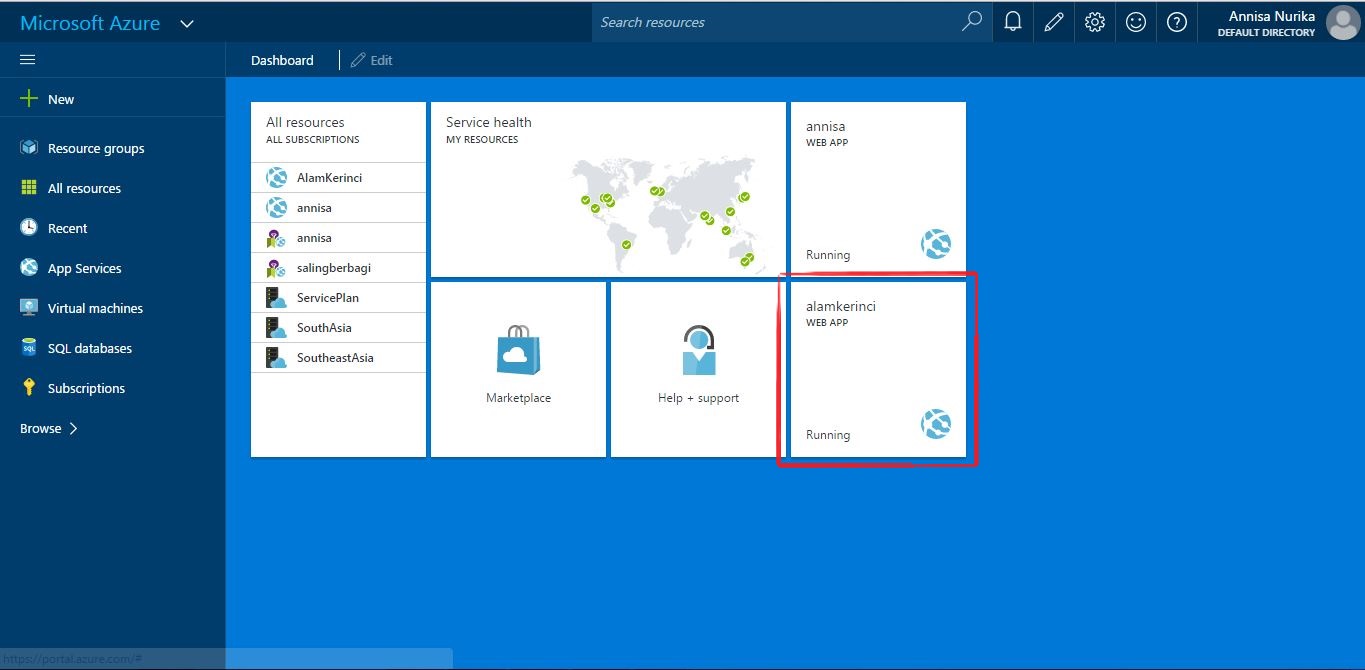The image size is (1365, 670).
Task: Click the user avatar picture
Action: (x=1342, y=23)
